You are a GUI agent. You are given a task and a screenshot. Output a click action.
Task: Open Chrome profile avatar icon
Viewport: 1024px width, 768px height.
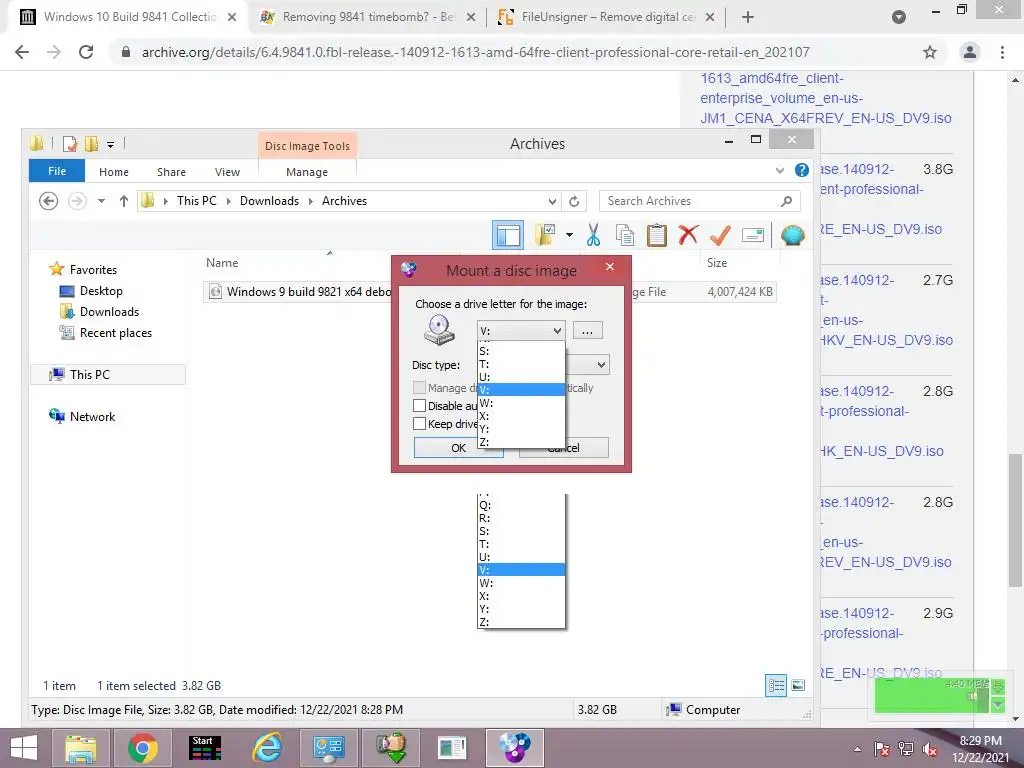click(970, 52)
